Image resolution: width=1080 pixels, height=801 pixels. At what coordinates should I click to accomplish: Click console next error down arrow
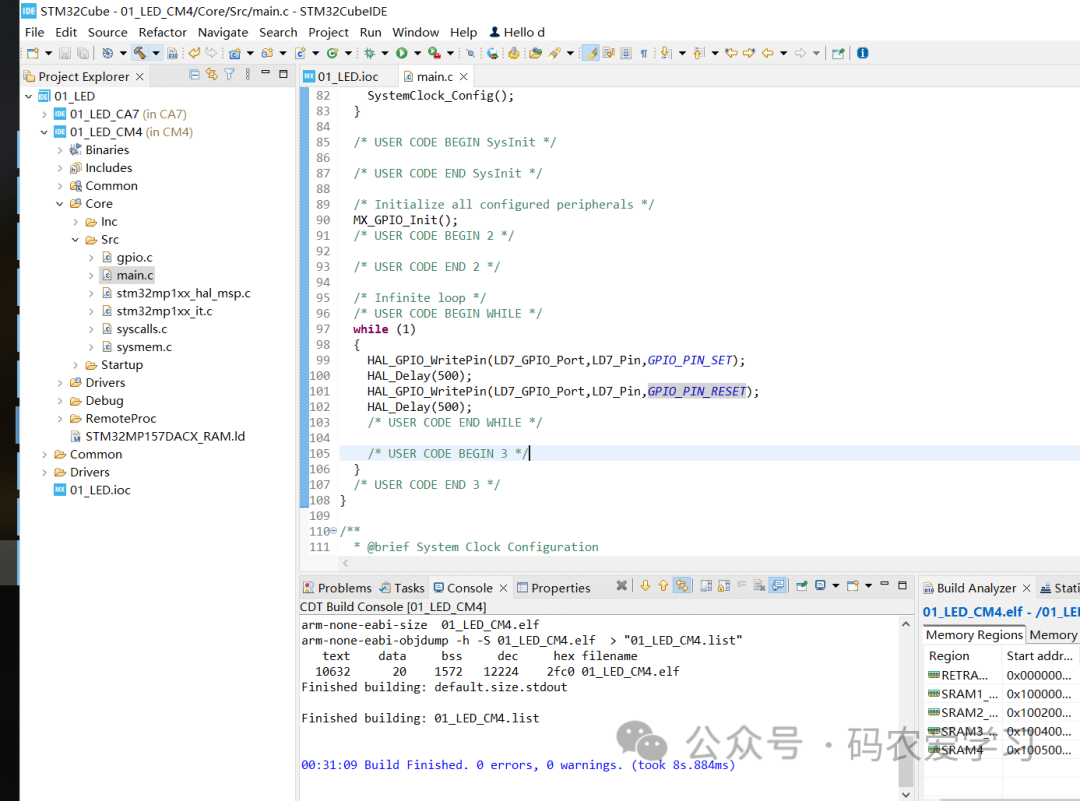[645, 586]
